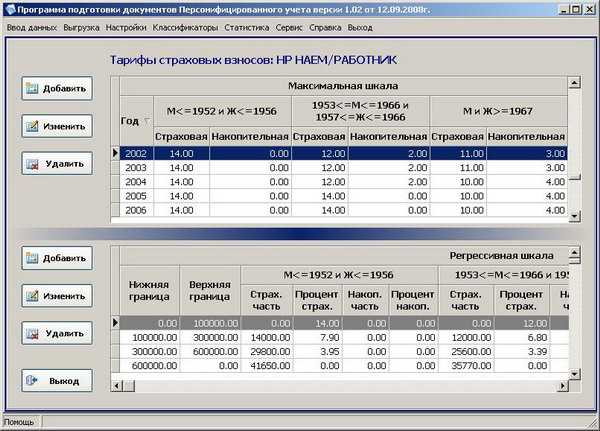The image size is (600, 431).
Task: Click the down arrow of the lower table's vertical scrollbar
Action: pyautogui.click(x=574, y=374)
